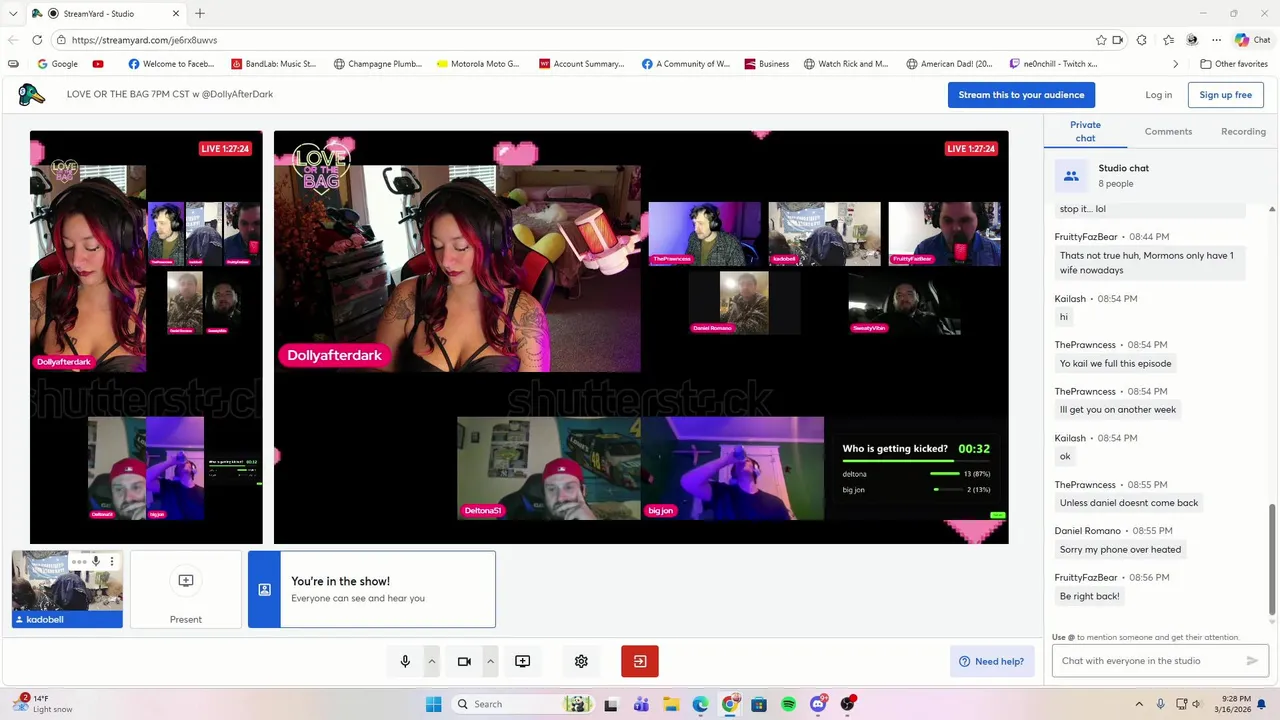Open the favorites star list icon

pyautogui.click(x=1168, y=40)
